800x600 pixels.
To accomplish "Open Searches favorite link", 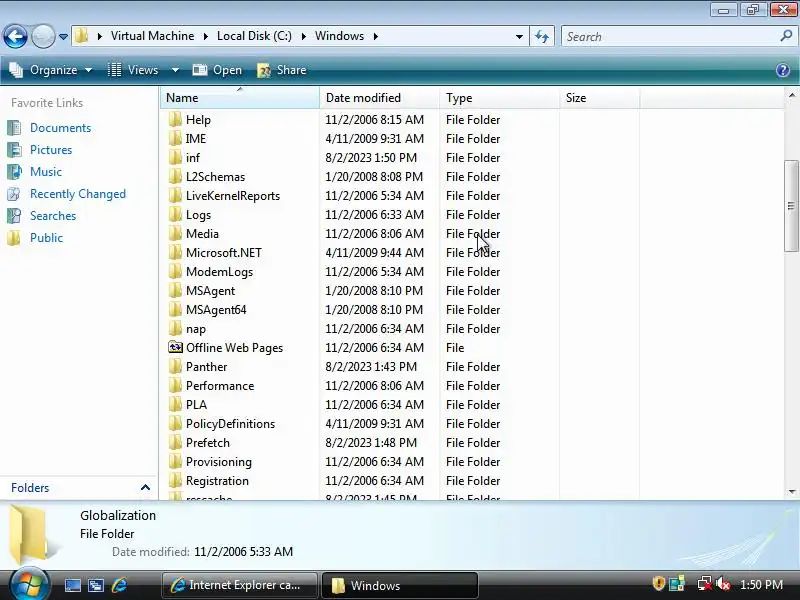I will 53,216.
